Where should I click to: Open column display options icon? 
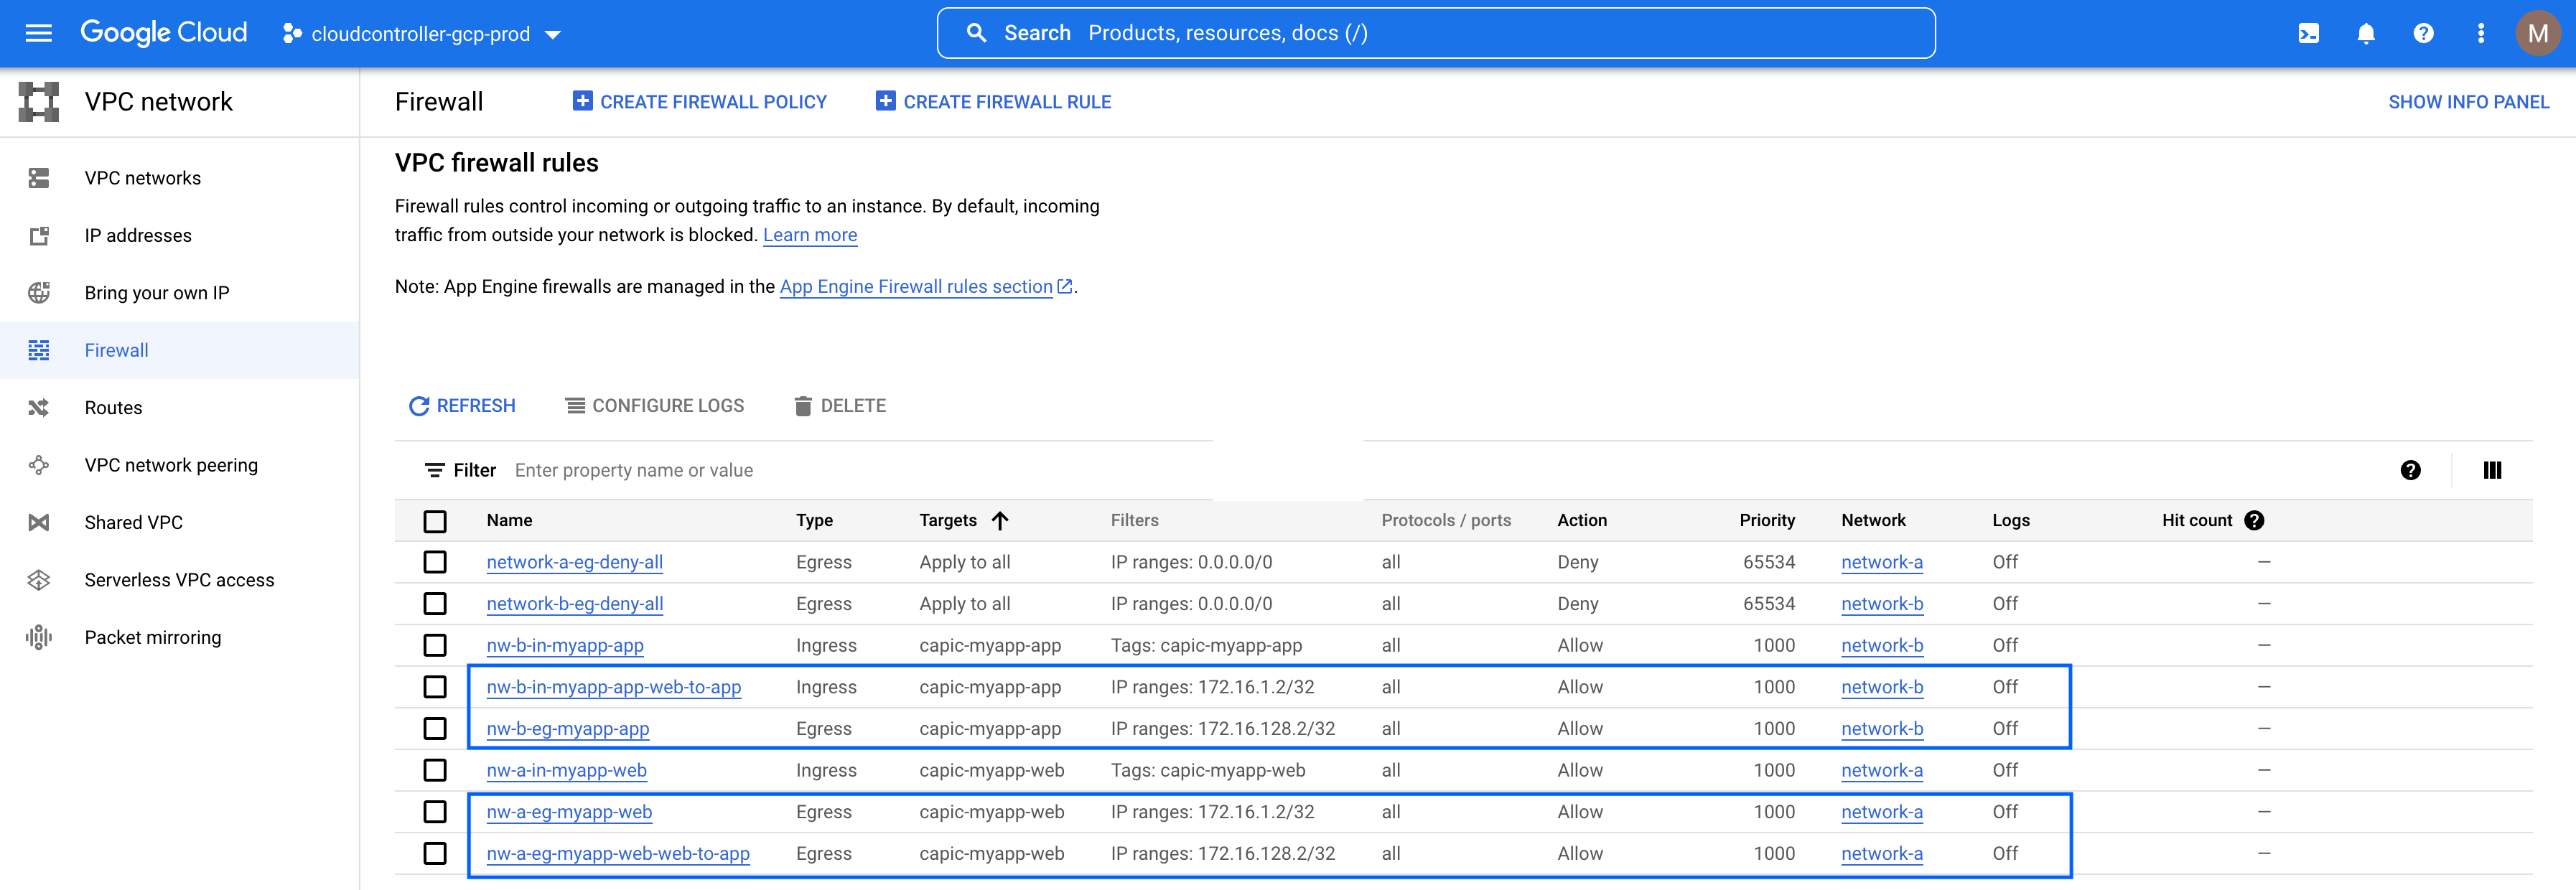pyautogui.click(x=2492, y=470)
